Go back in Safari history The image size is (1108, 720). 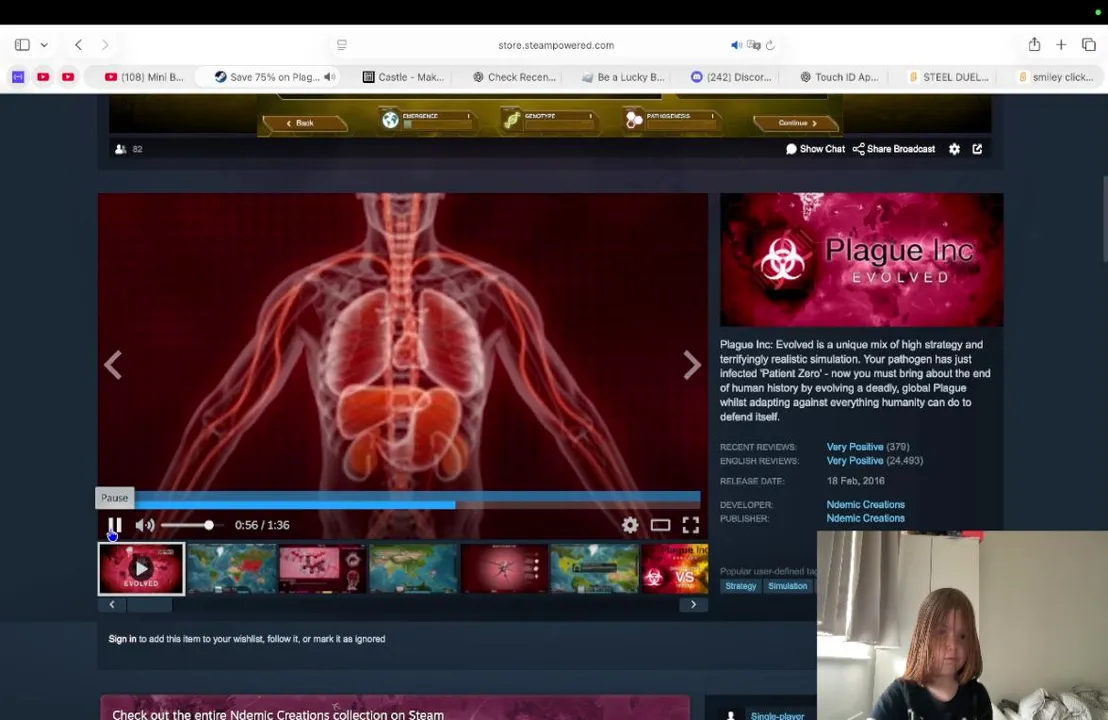(78, 45)
